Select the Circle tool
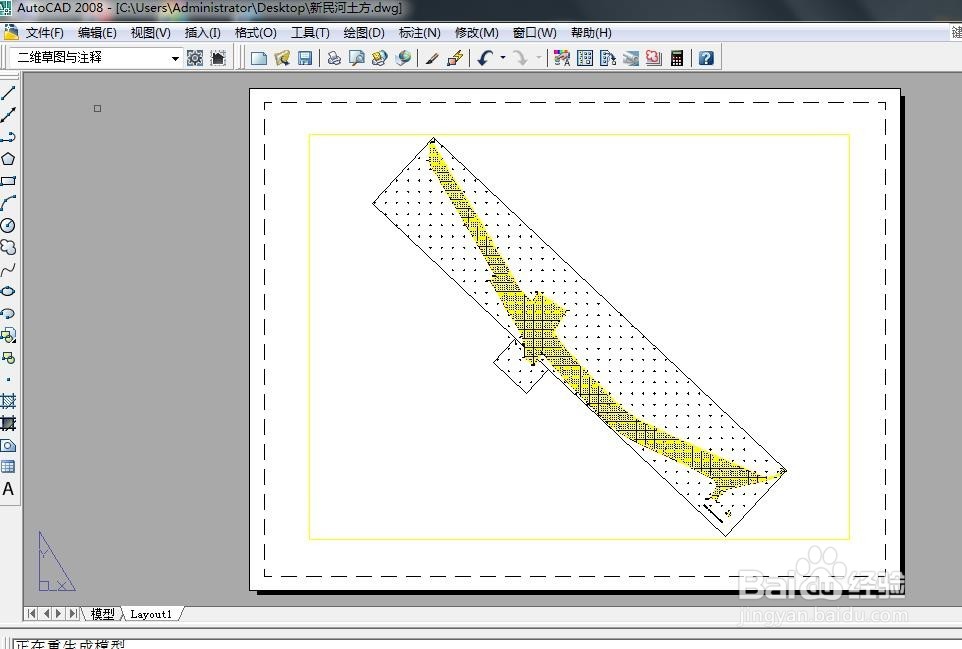 (x=8, y=225)
